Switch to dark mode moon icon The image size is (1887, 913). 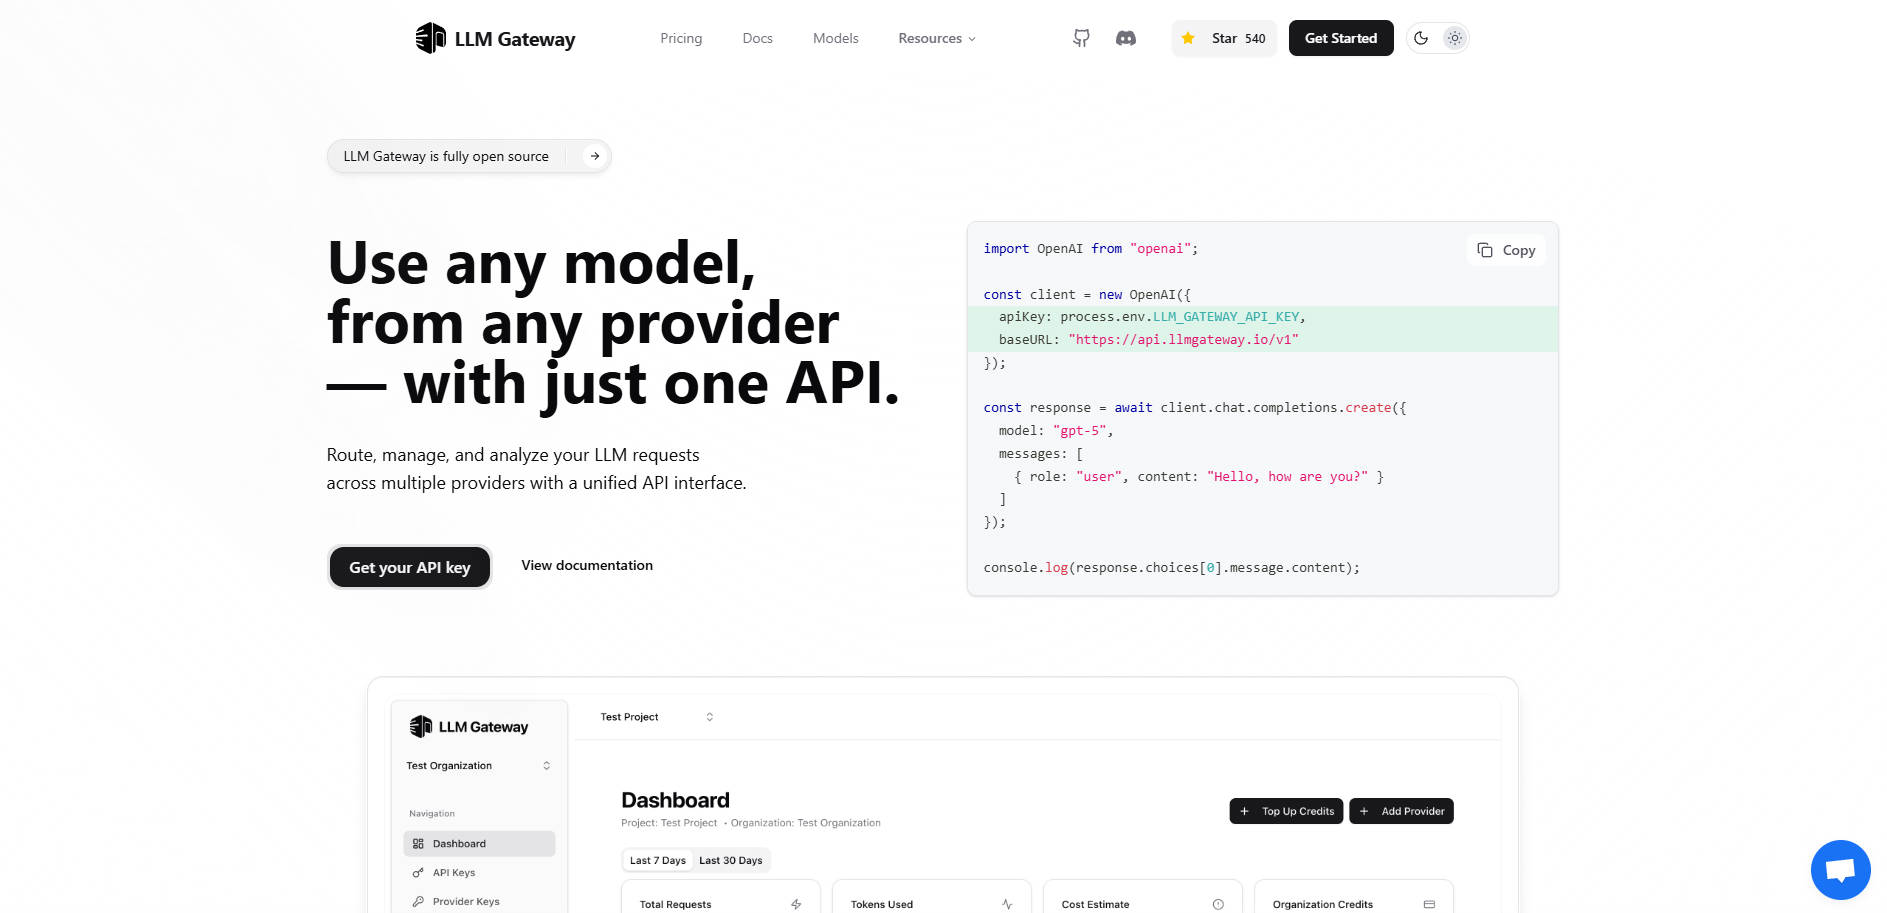1421,38
